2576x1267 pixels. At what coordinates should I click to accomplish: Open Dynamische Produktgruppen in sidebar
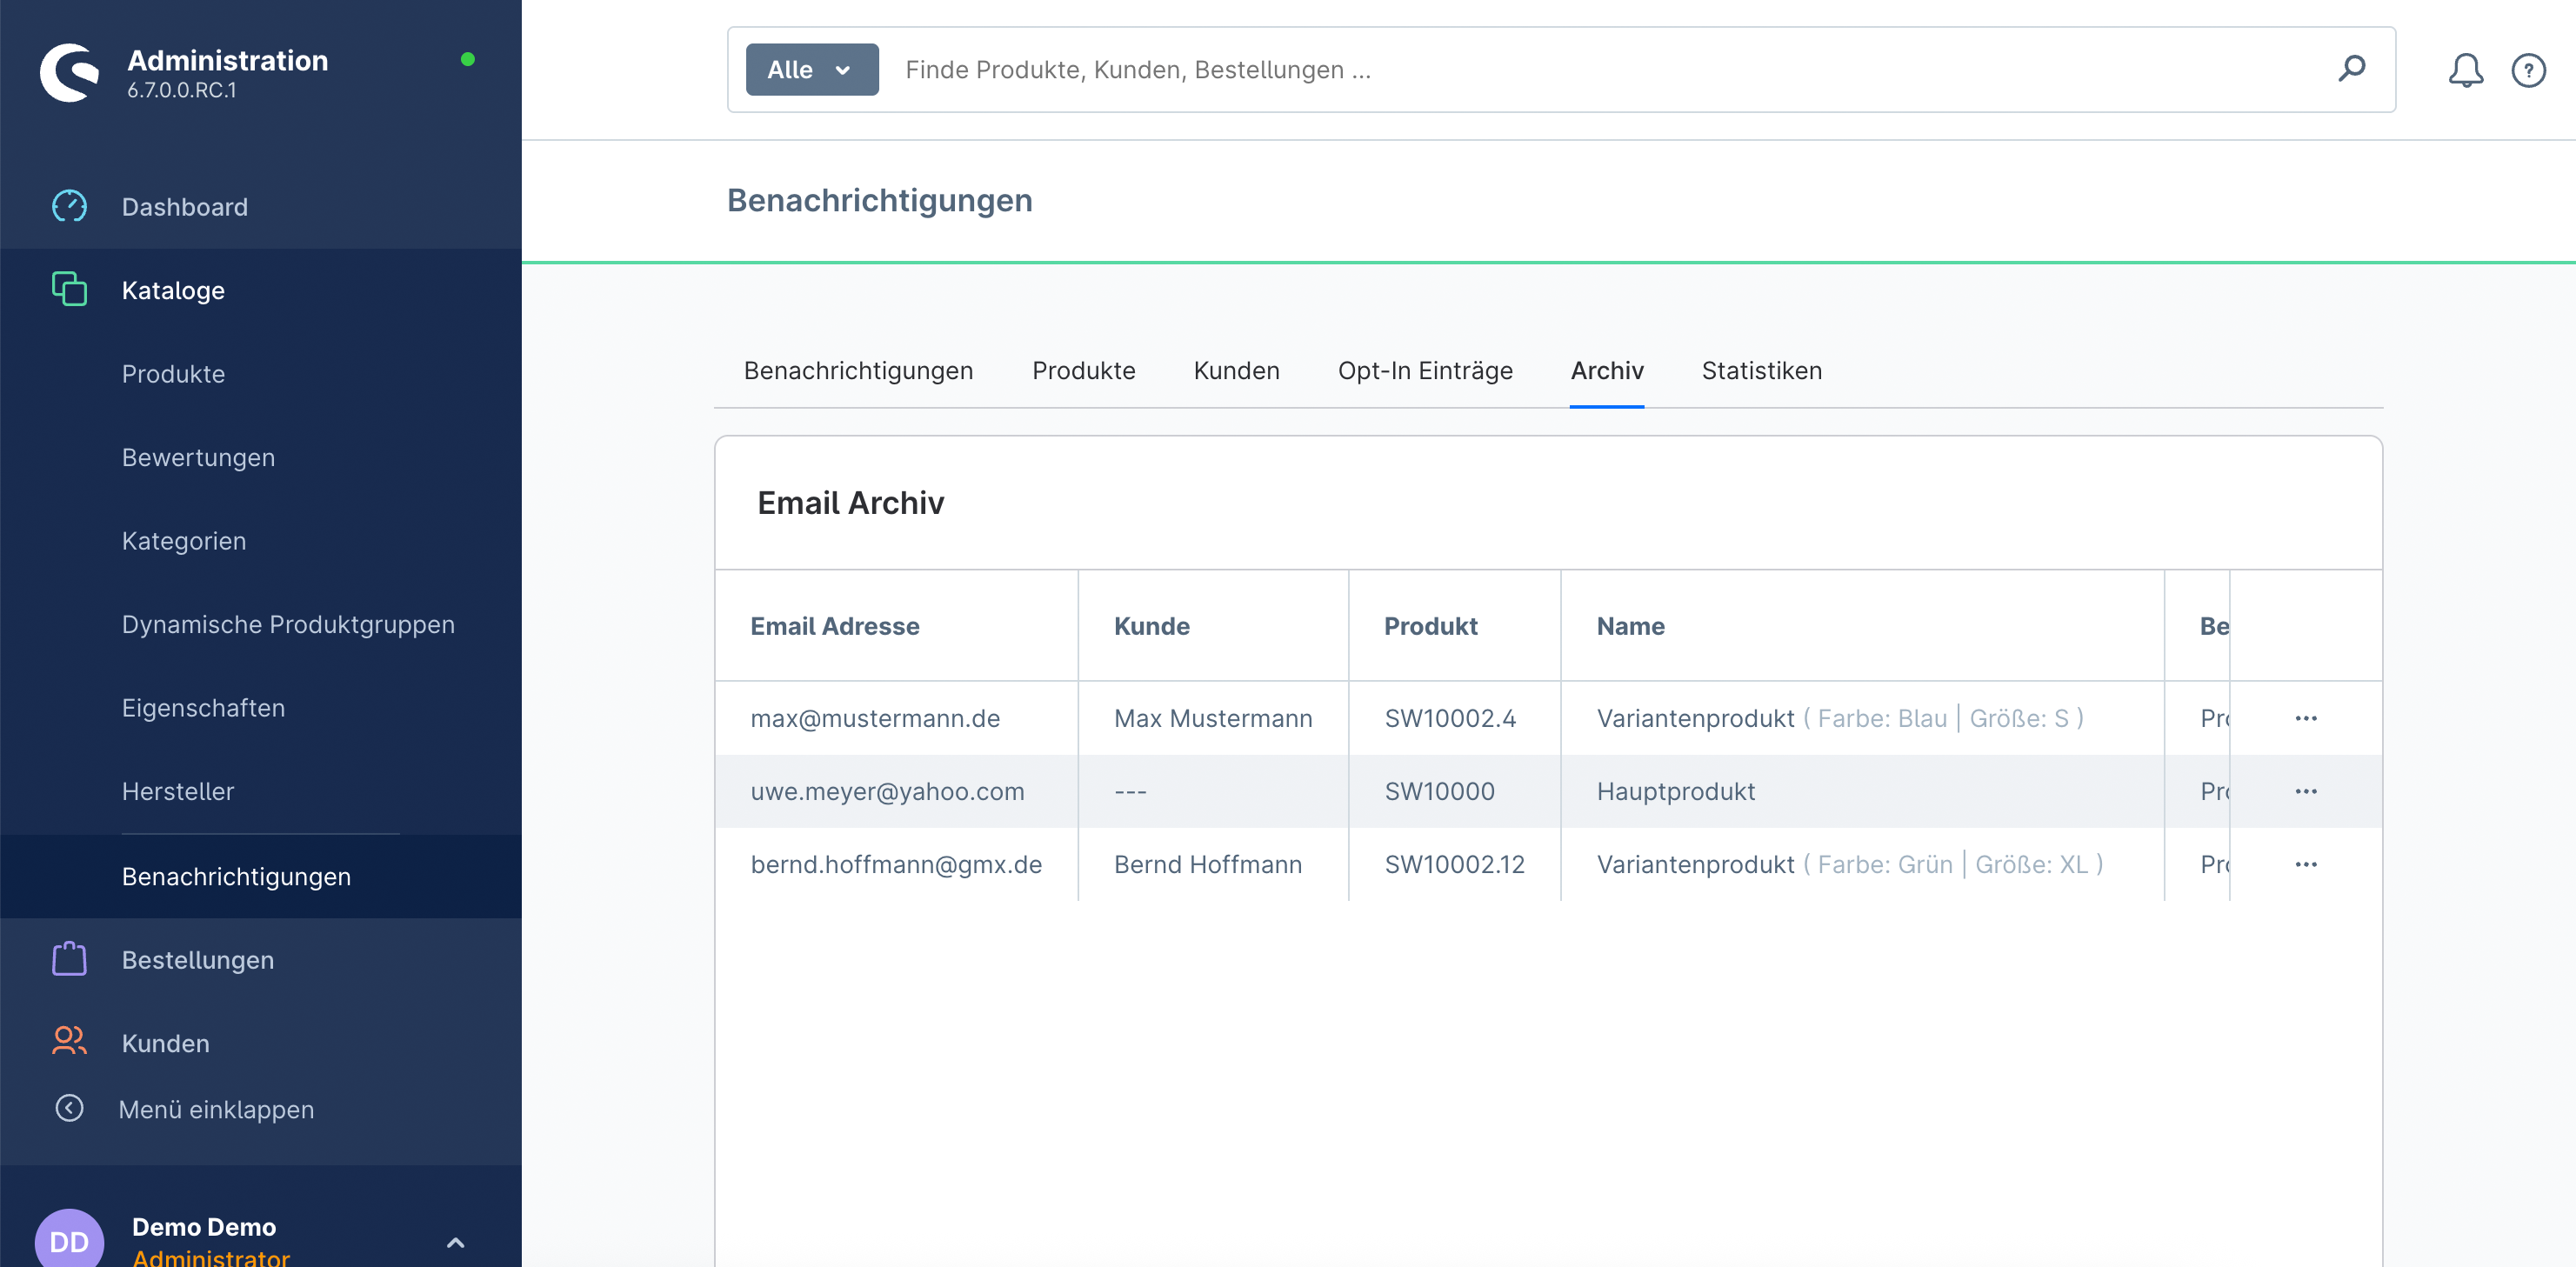point(288,624)
